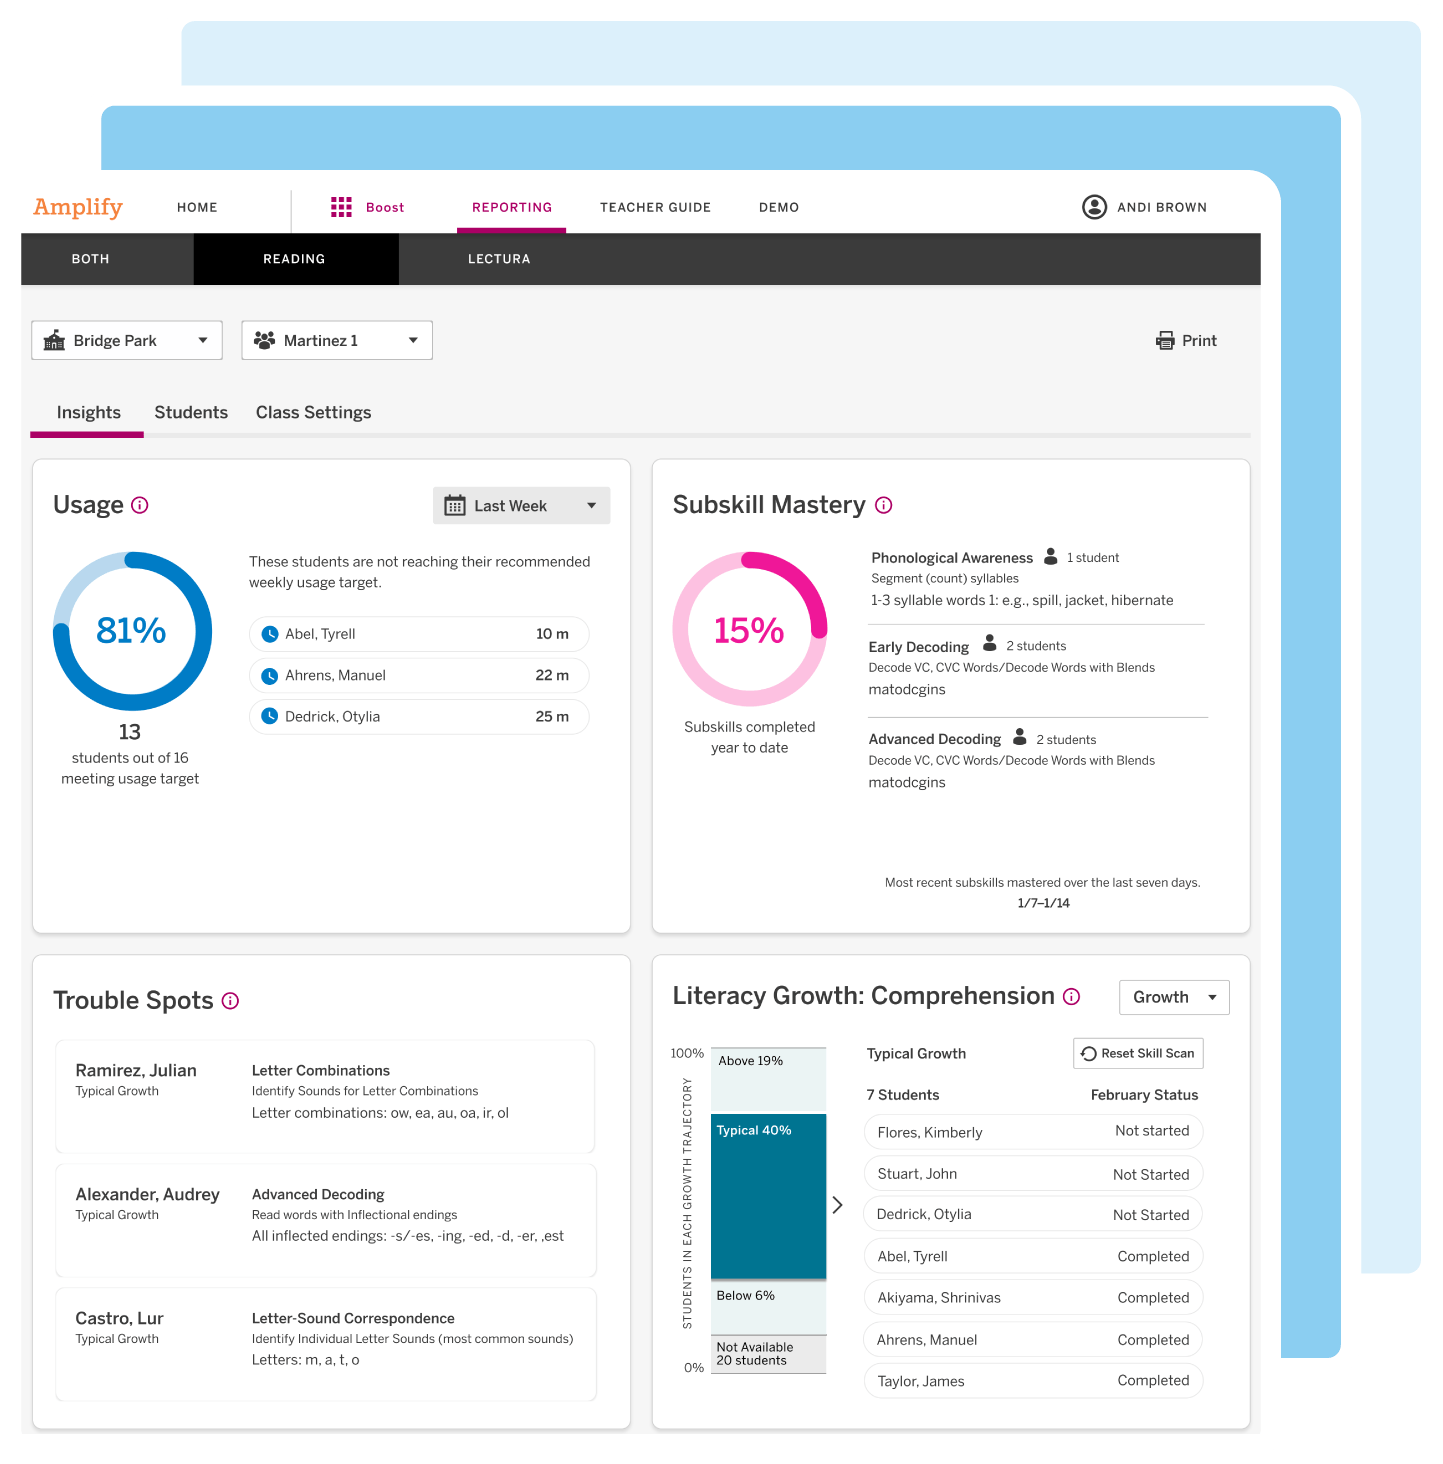Select the REPORTING menu item
This screenshot has height=1464, width=1443.
pos(512,208)
